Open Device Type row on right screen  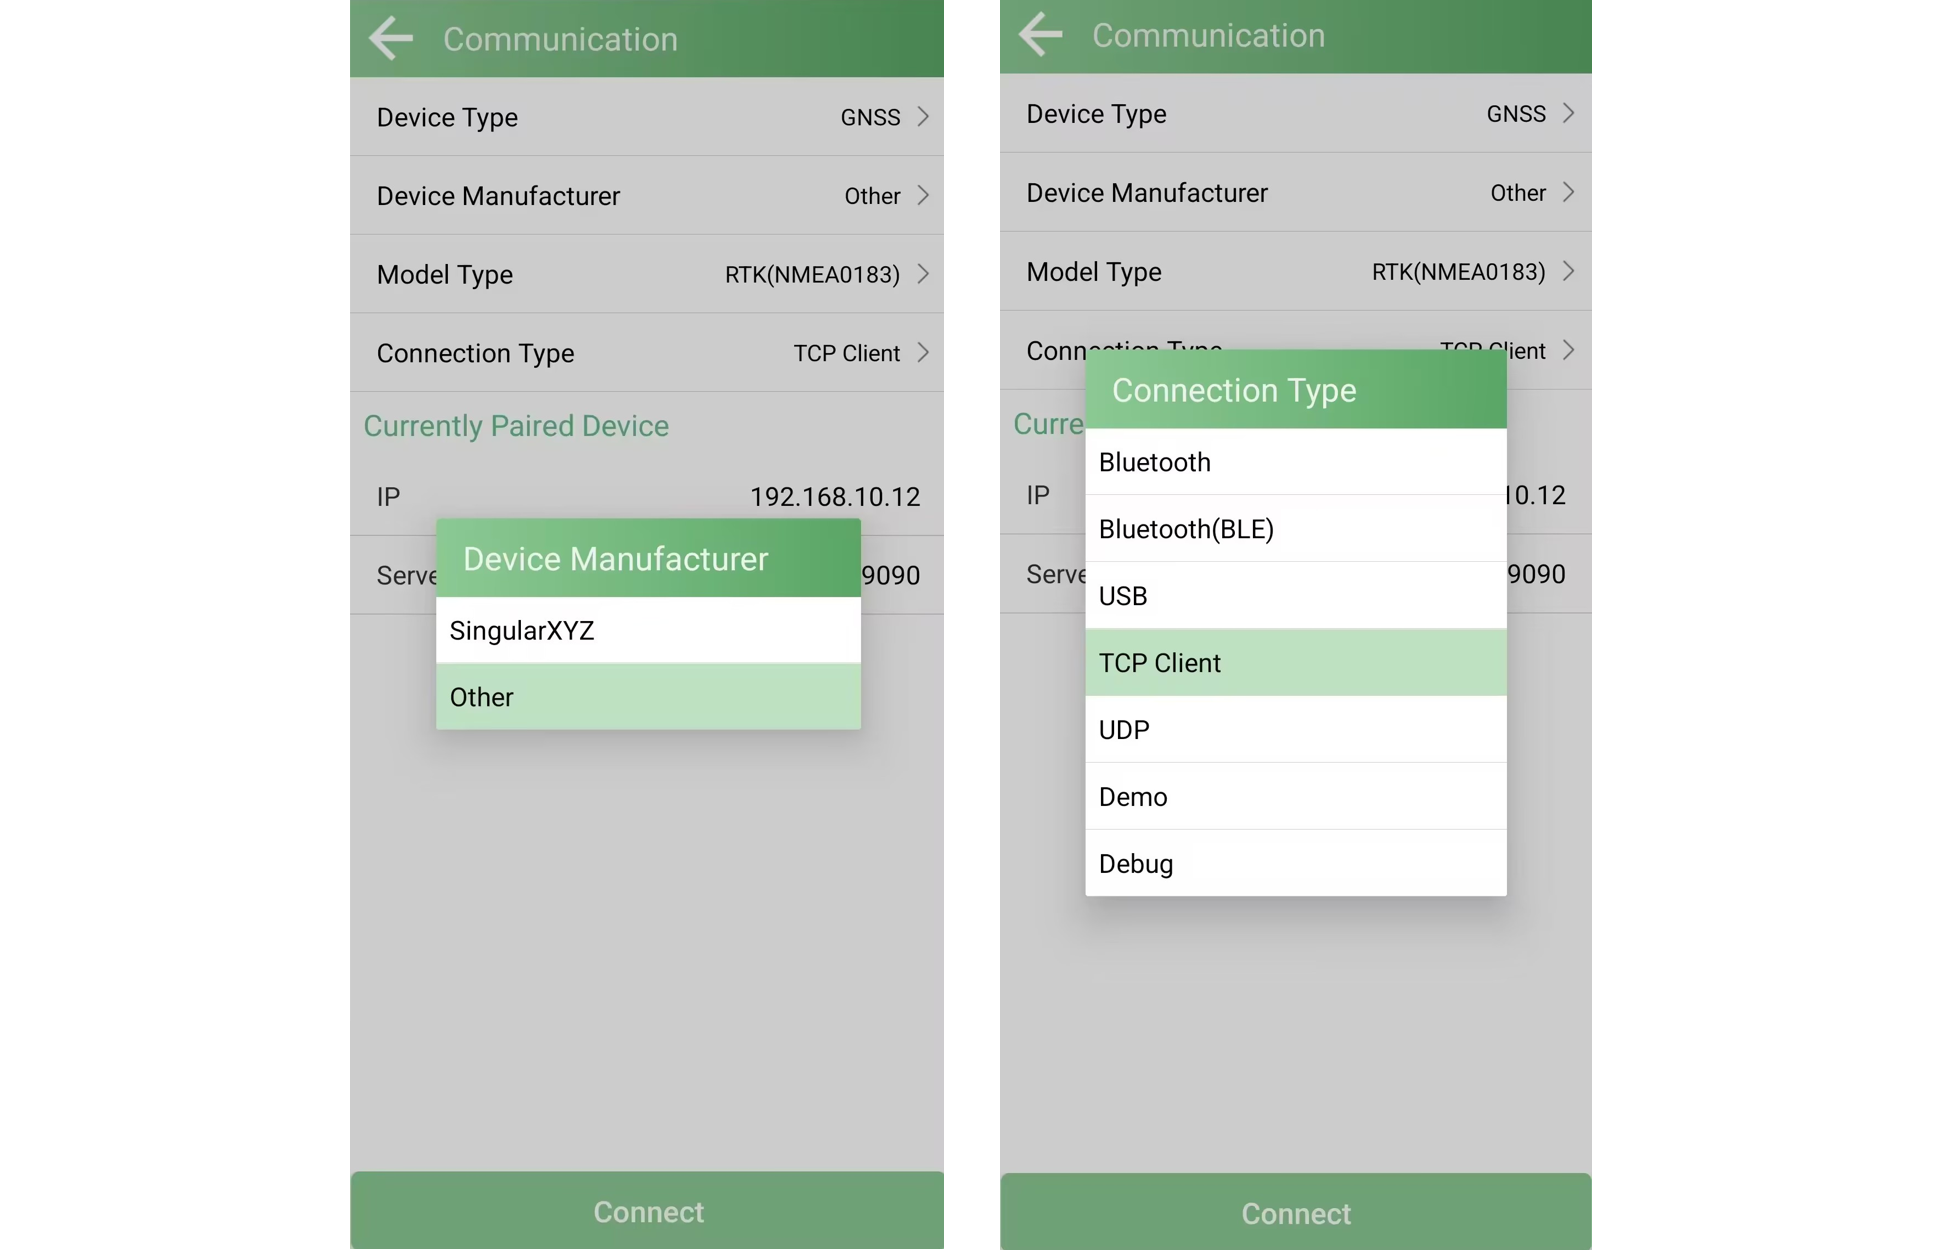1296,114
